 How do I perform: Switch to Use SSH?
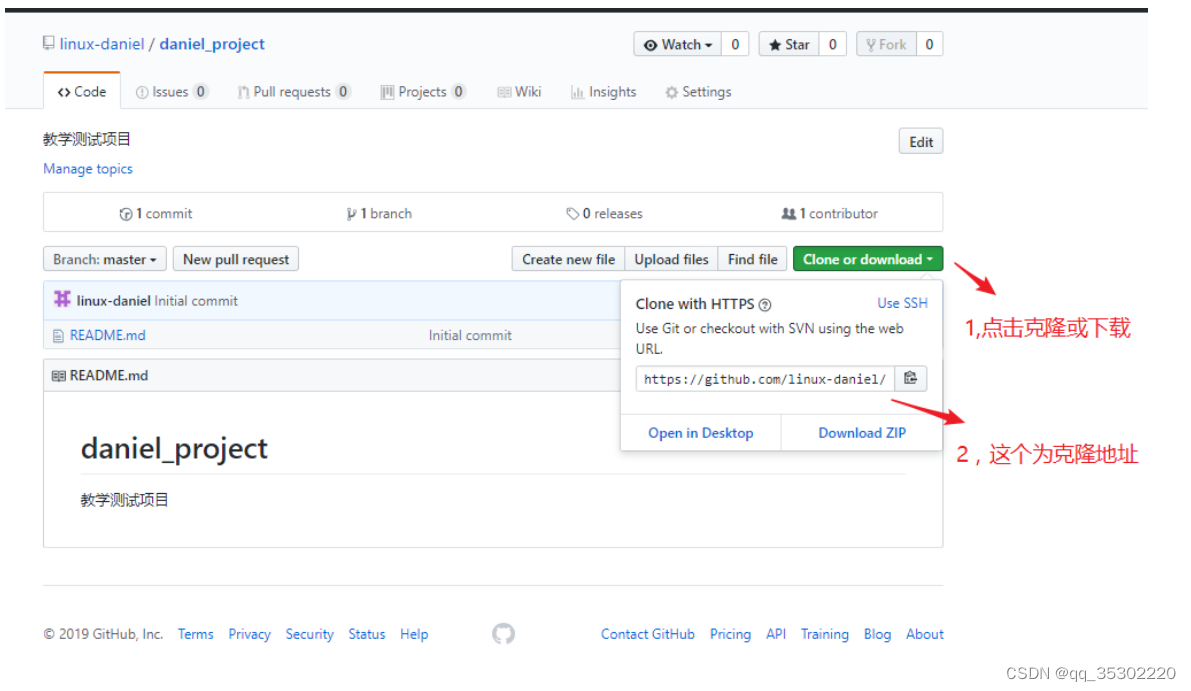pyautogui.click(x=902, y=303)
